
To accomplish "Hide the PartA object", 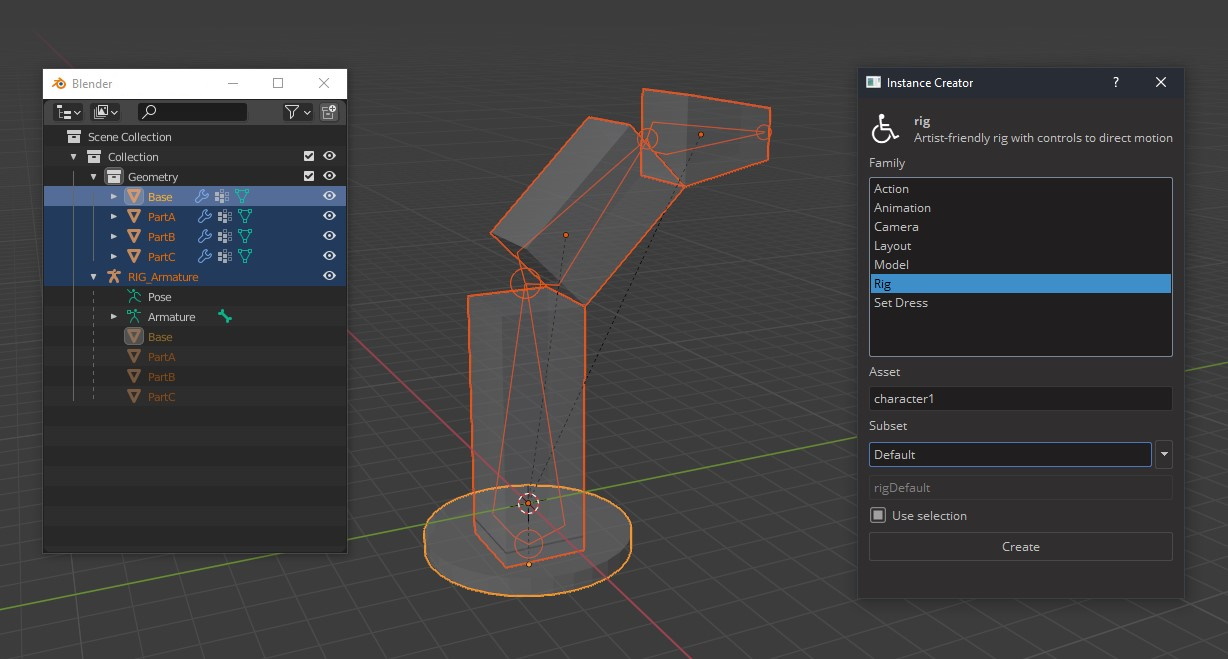I will click(329, 216).
